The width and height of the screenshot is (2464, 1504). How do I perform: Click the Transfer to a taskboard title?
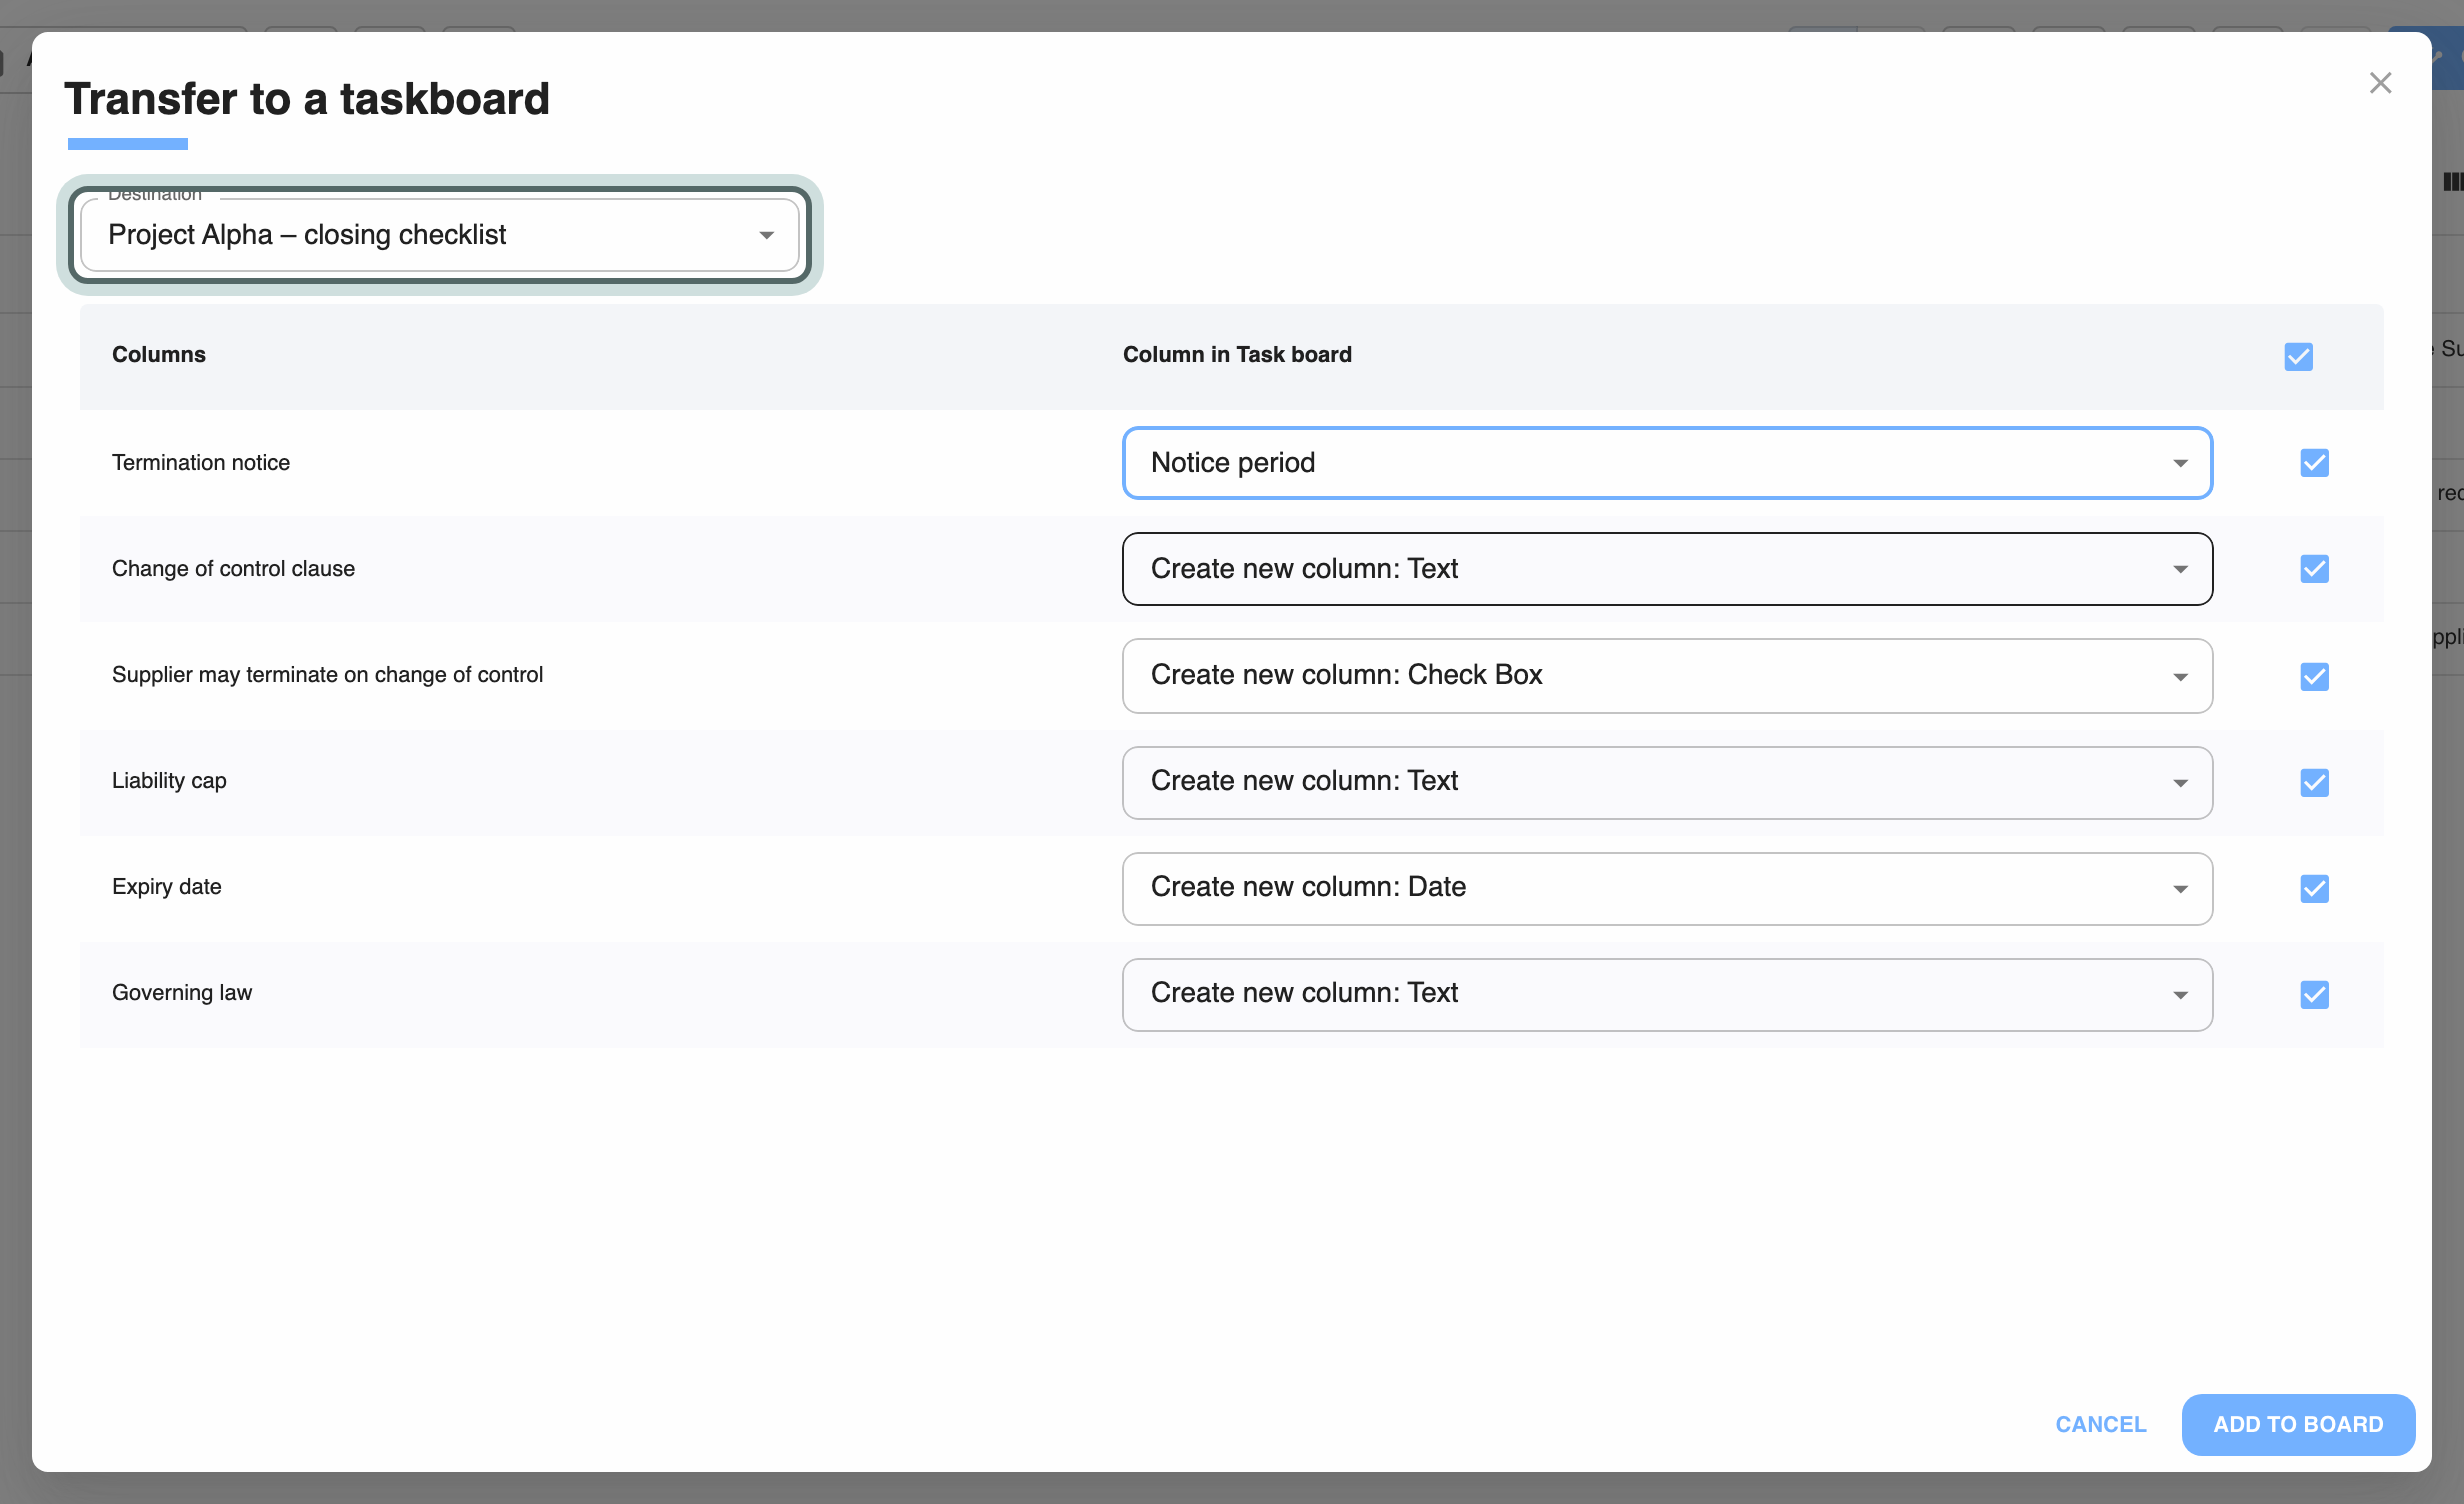point(307,99)
